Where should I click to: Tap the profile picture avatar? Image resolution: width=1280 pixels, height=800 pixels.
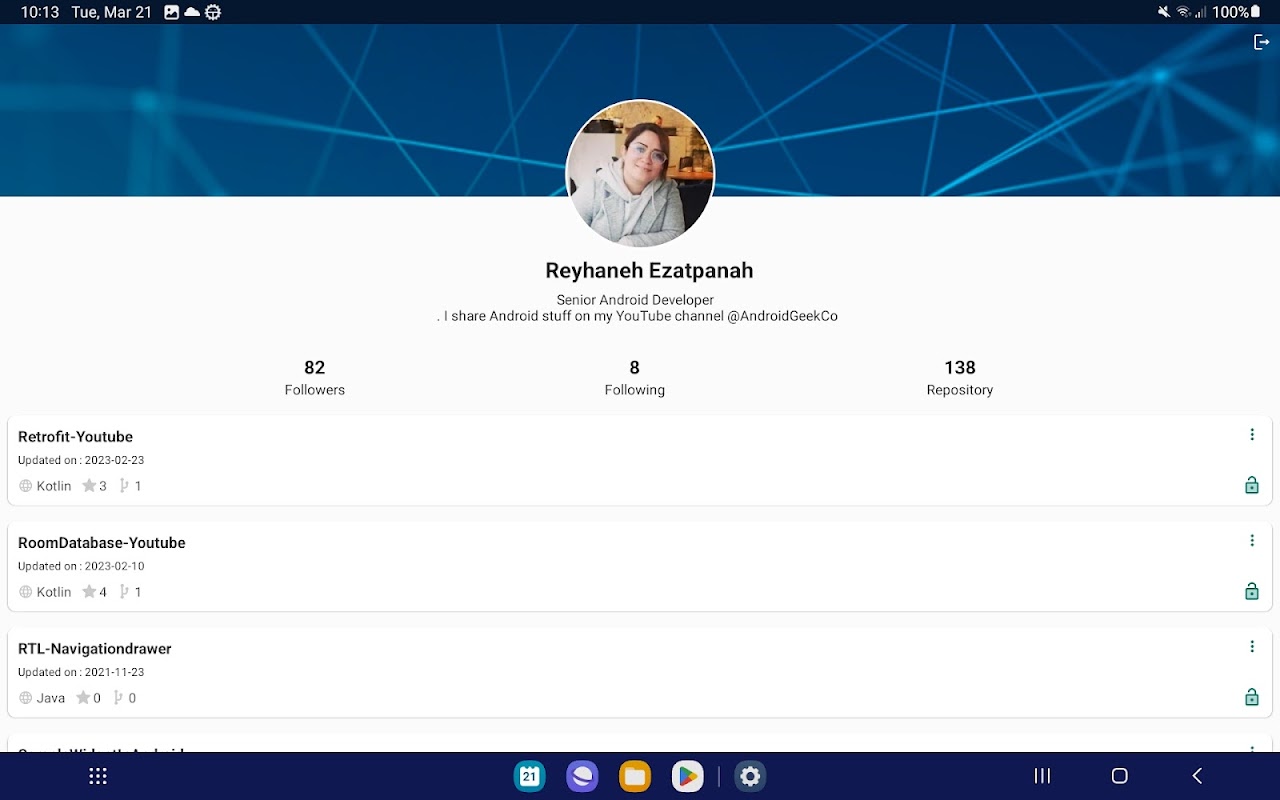coord(640,173)
